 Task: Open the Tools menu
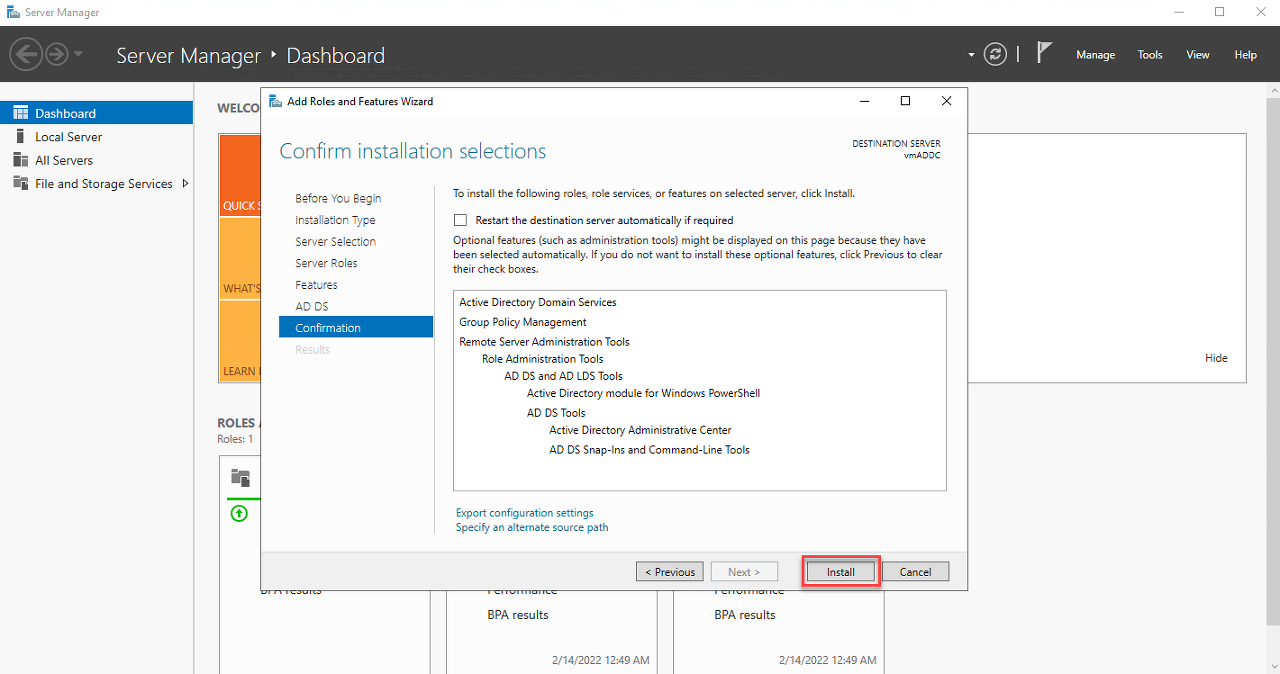1150,55
